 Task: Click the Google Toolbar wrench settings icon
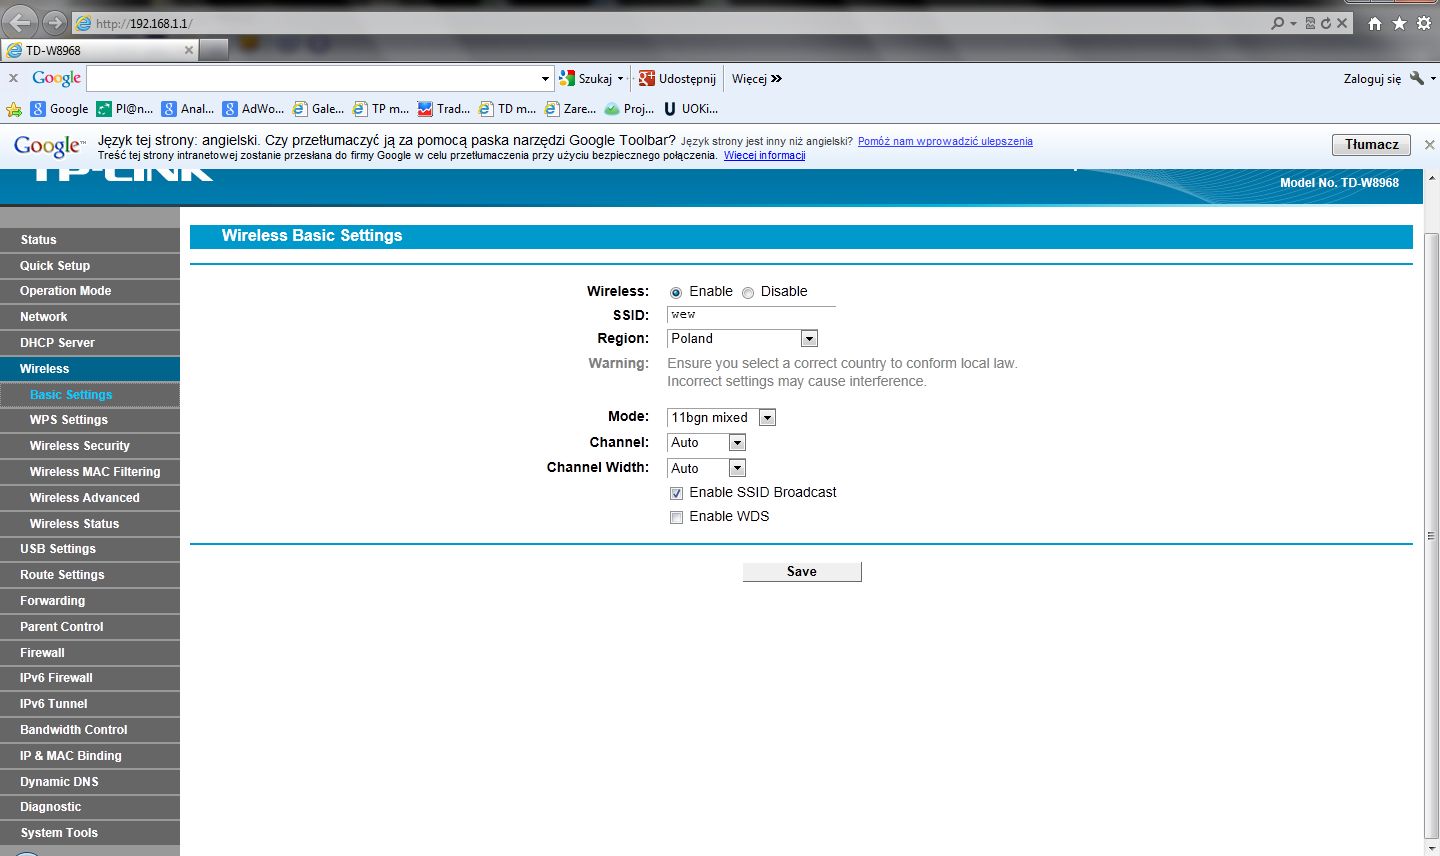(1417, 78)
